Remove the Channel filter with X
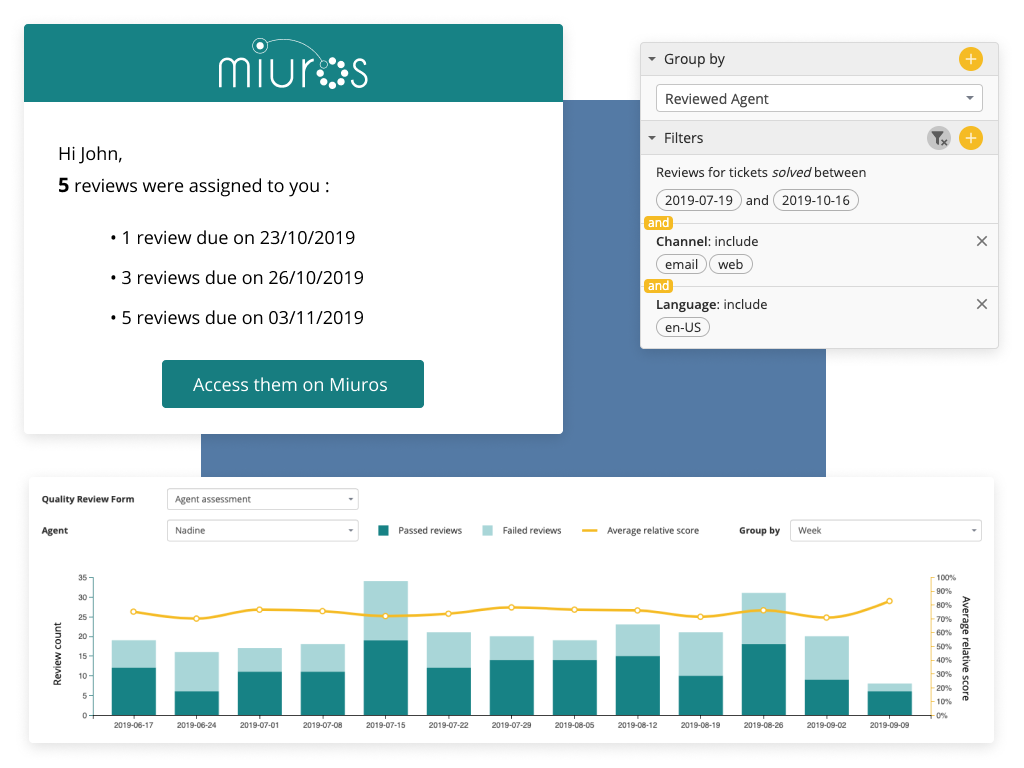 click(981, 241)
